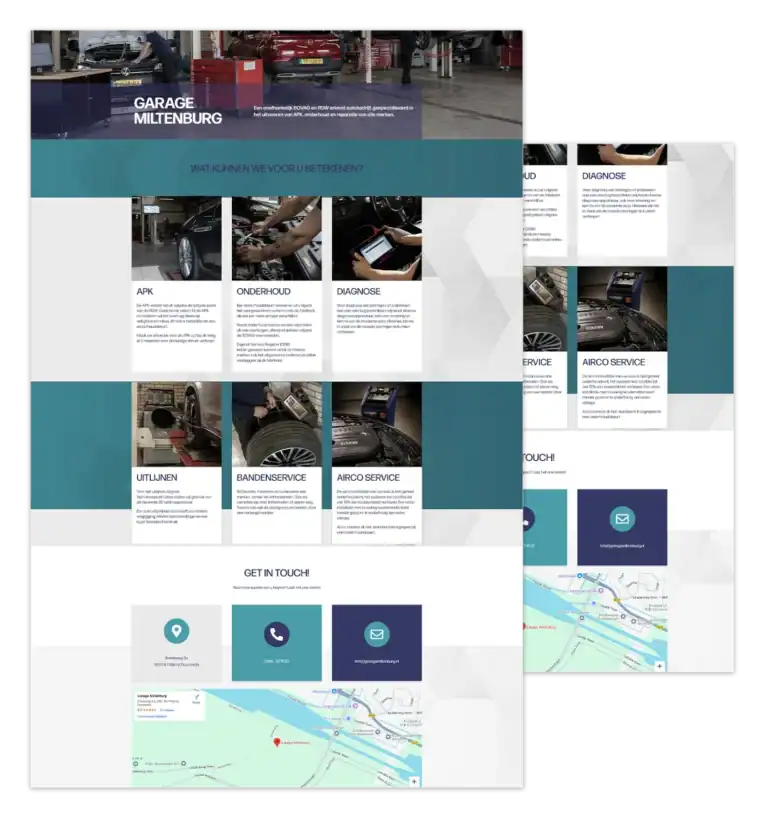Open the APK service card heading
This screenshot has width=768, height=815.
[146, 292]
